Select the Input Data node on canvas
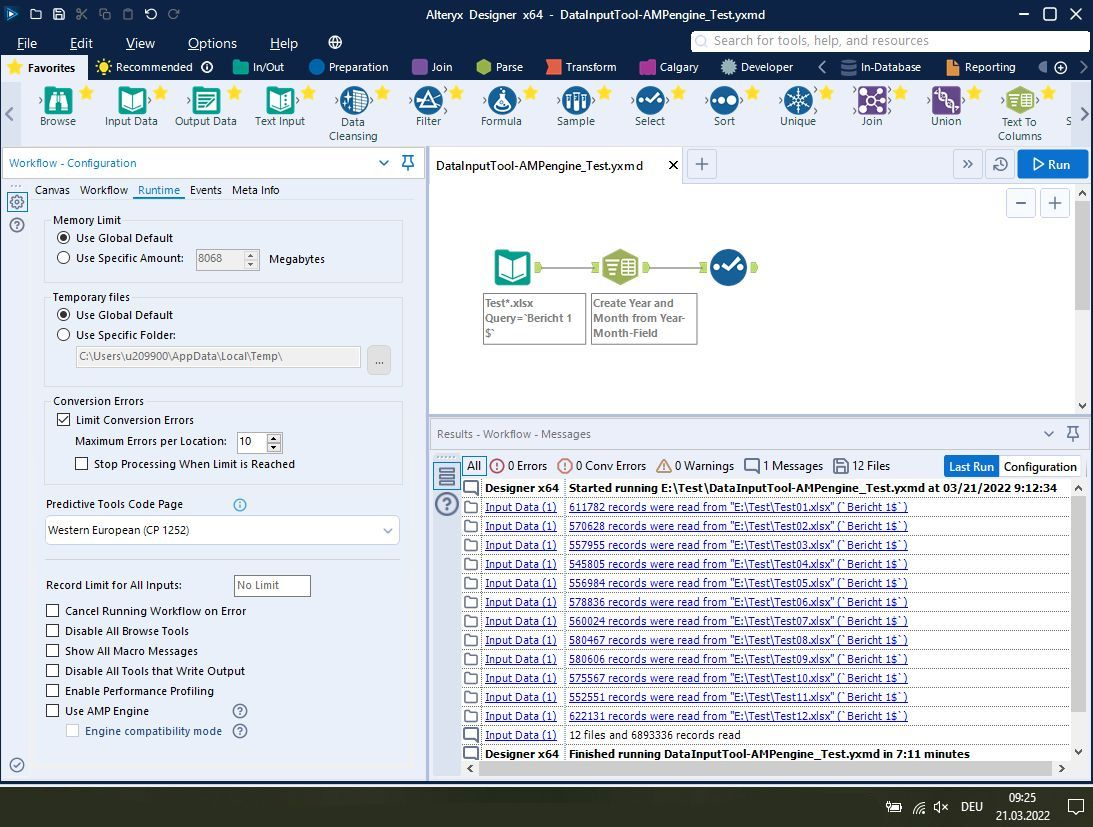This screenshot has height=827, width=1093. [513, 267]
